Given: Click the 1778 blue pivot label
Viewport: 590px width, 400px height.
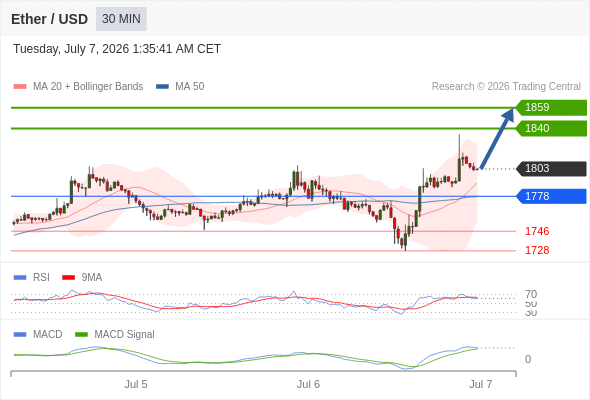Looking at the screenshot, I should pos(551,196).
